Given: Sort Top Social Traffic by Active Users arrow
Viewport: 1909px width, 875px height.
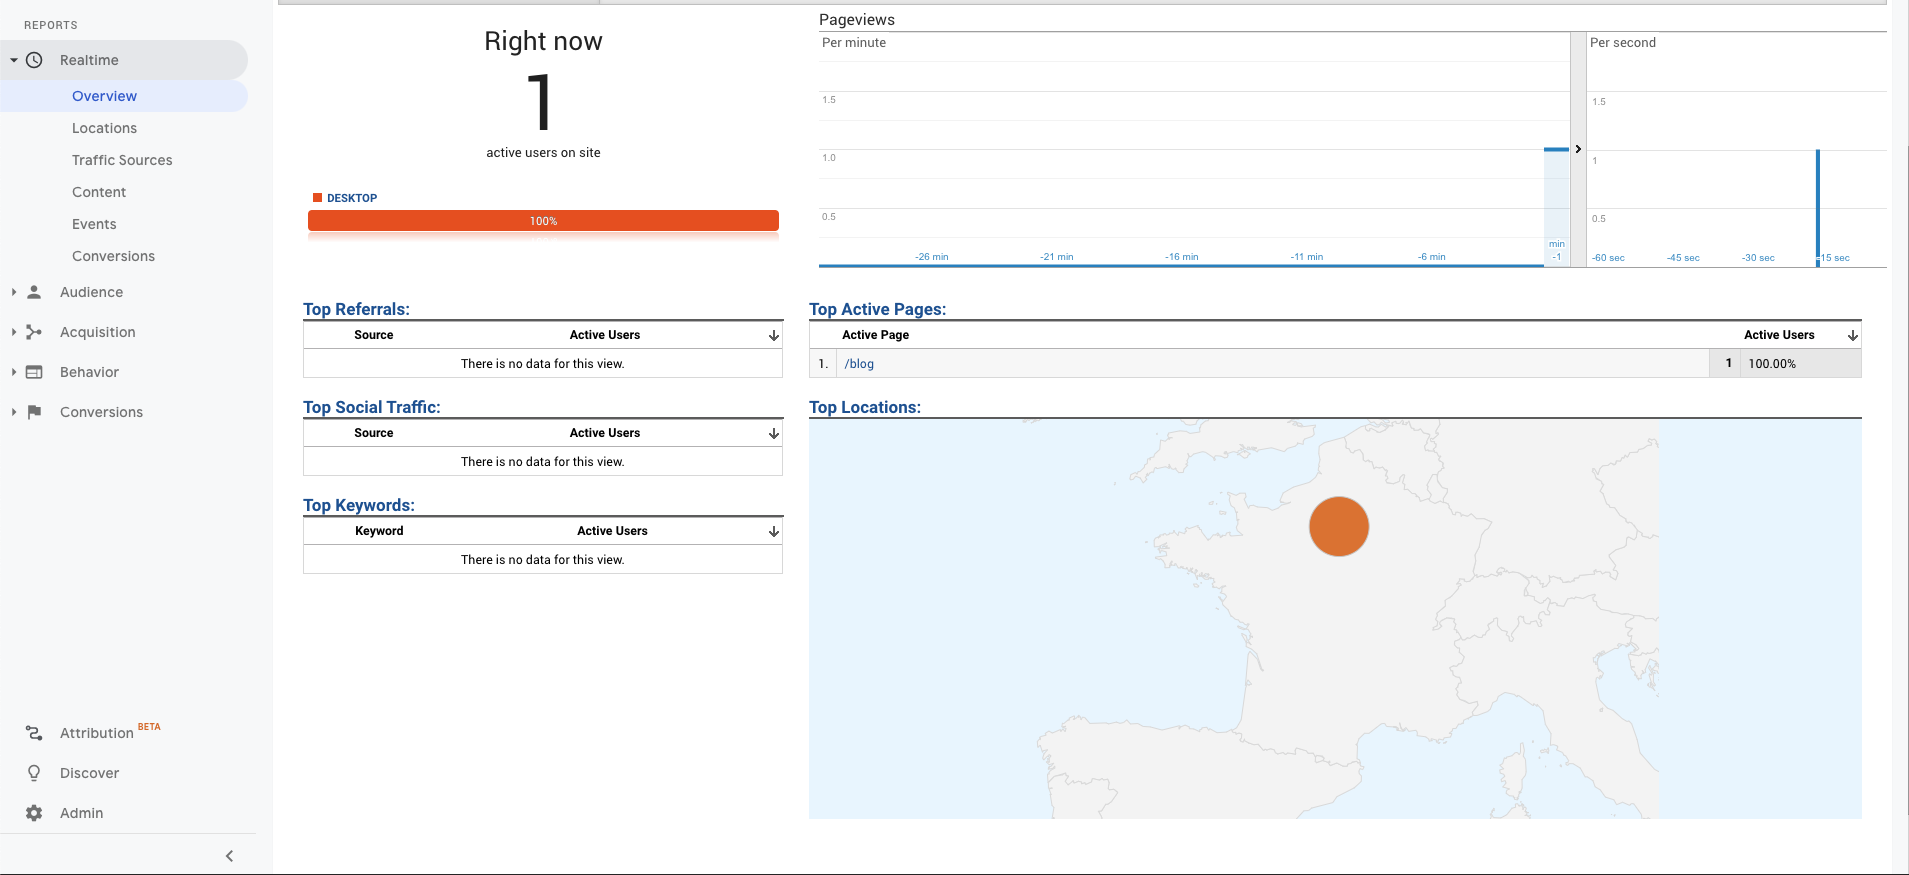Looking at the screenshot, I should pos(774,434).
